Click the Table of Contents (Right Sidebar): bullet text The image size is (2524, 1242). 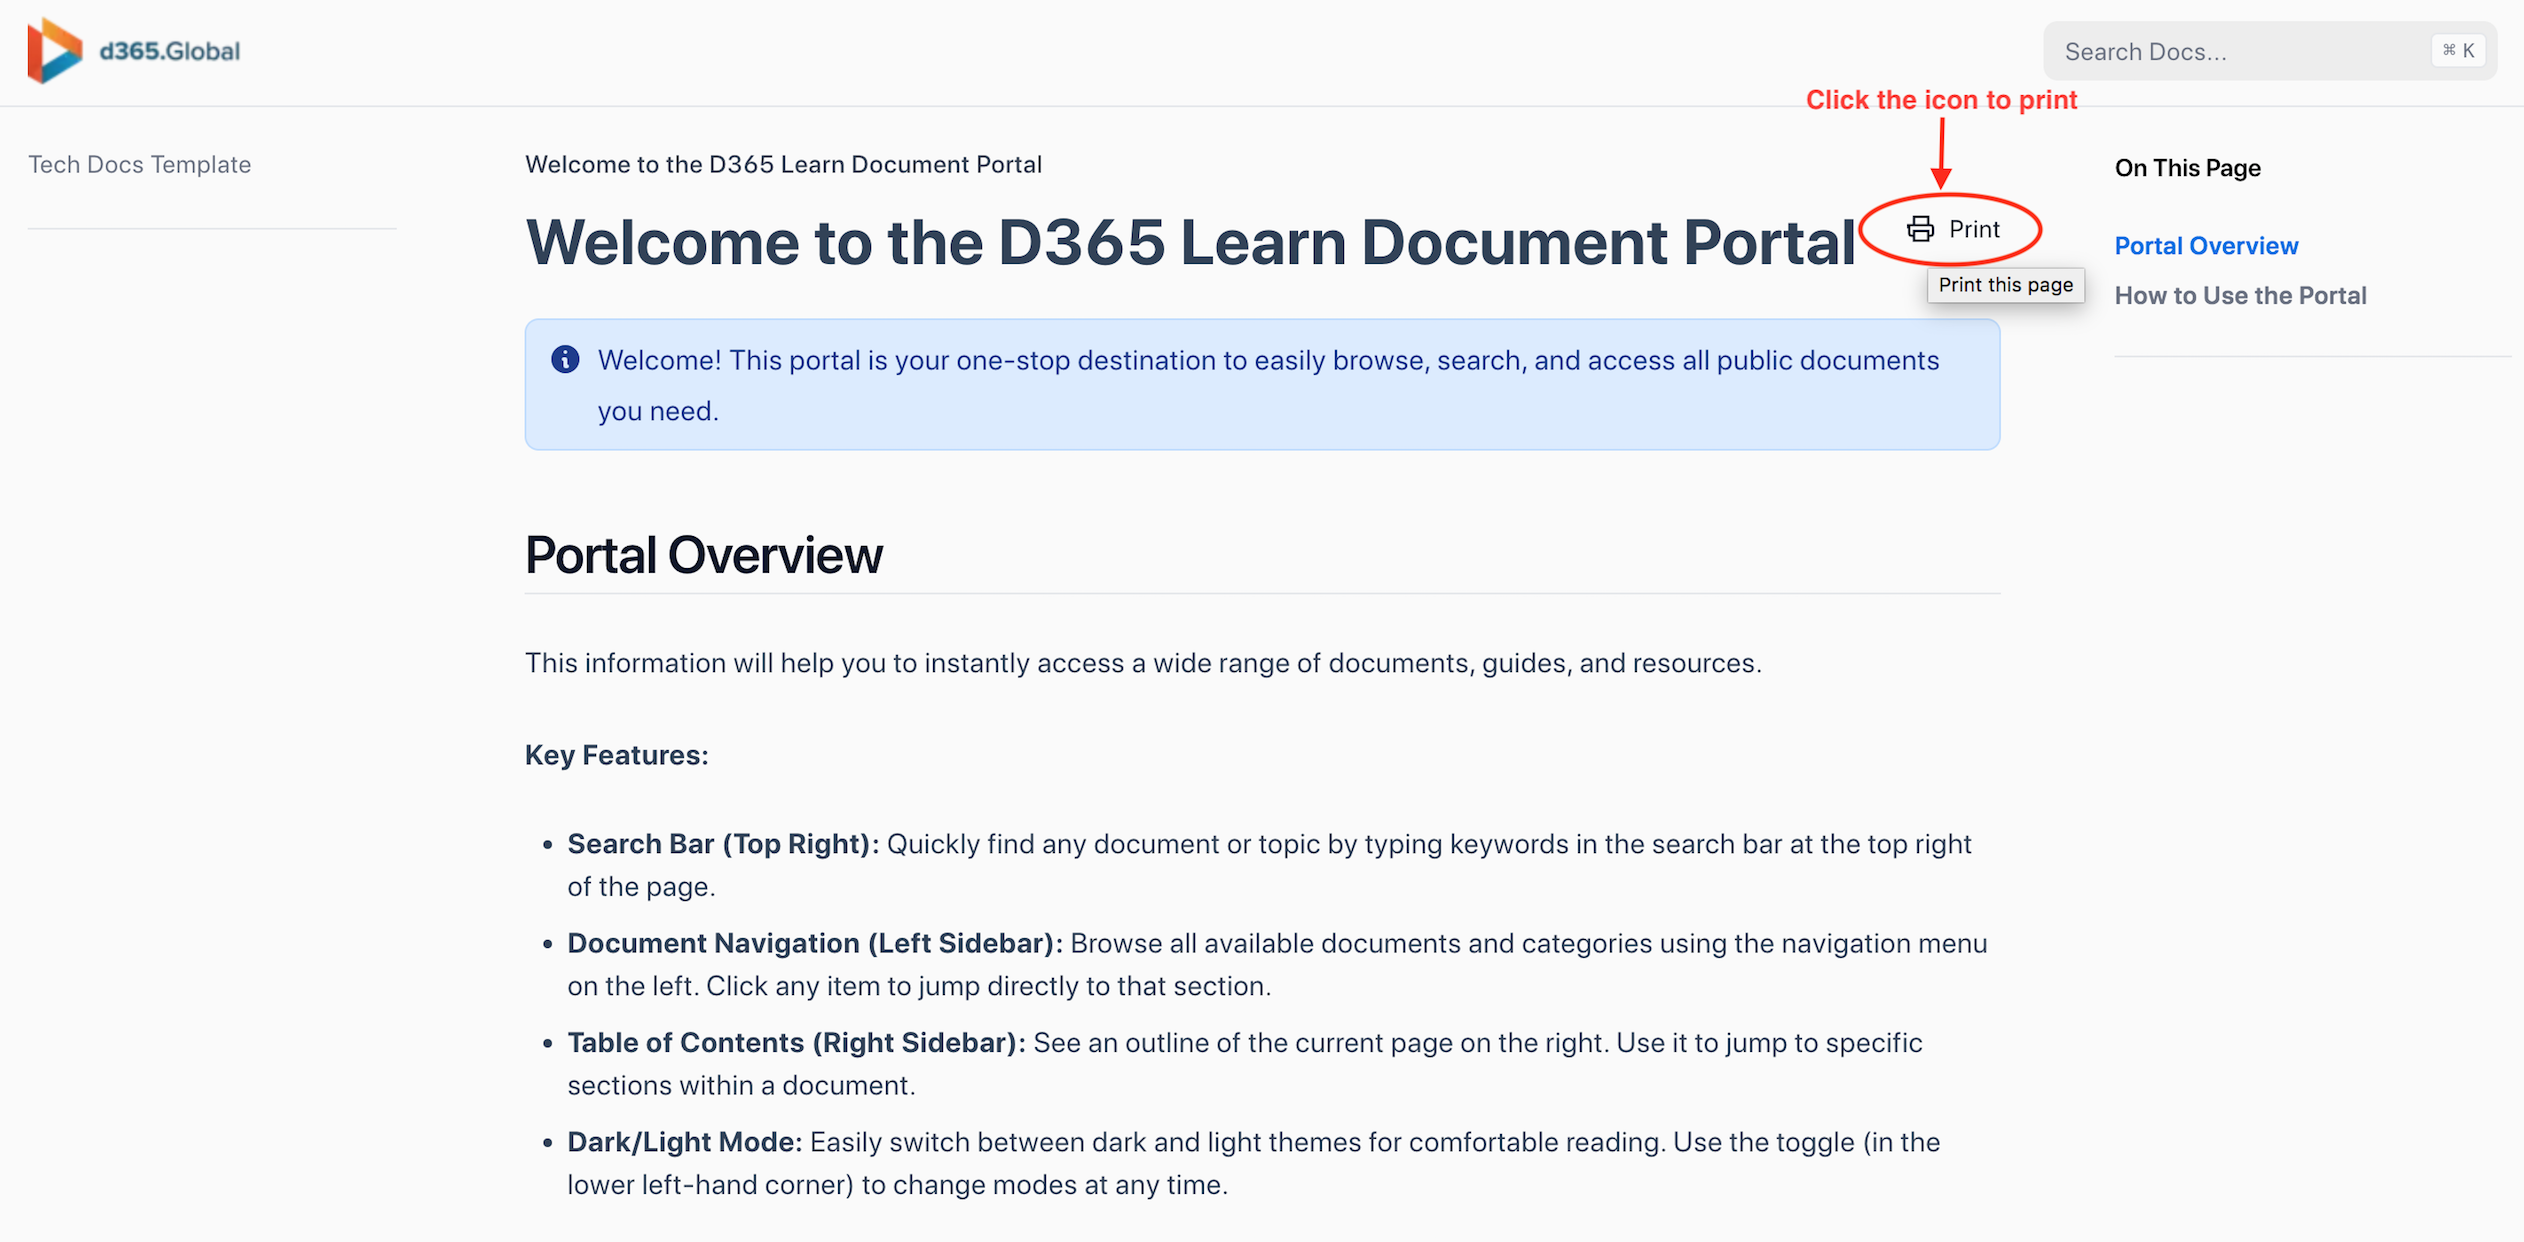coord(796,1043)
